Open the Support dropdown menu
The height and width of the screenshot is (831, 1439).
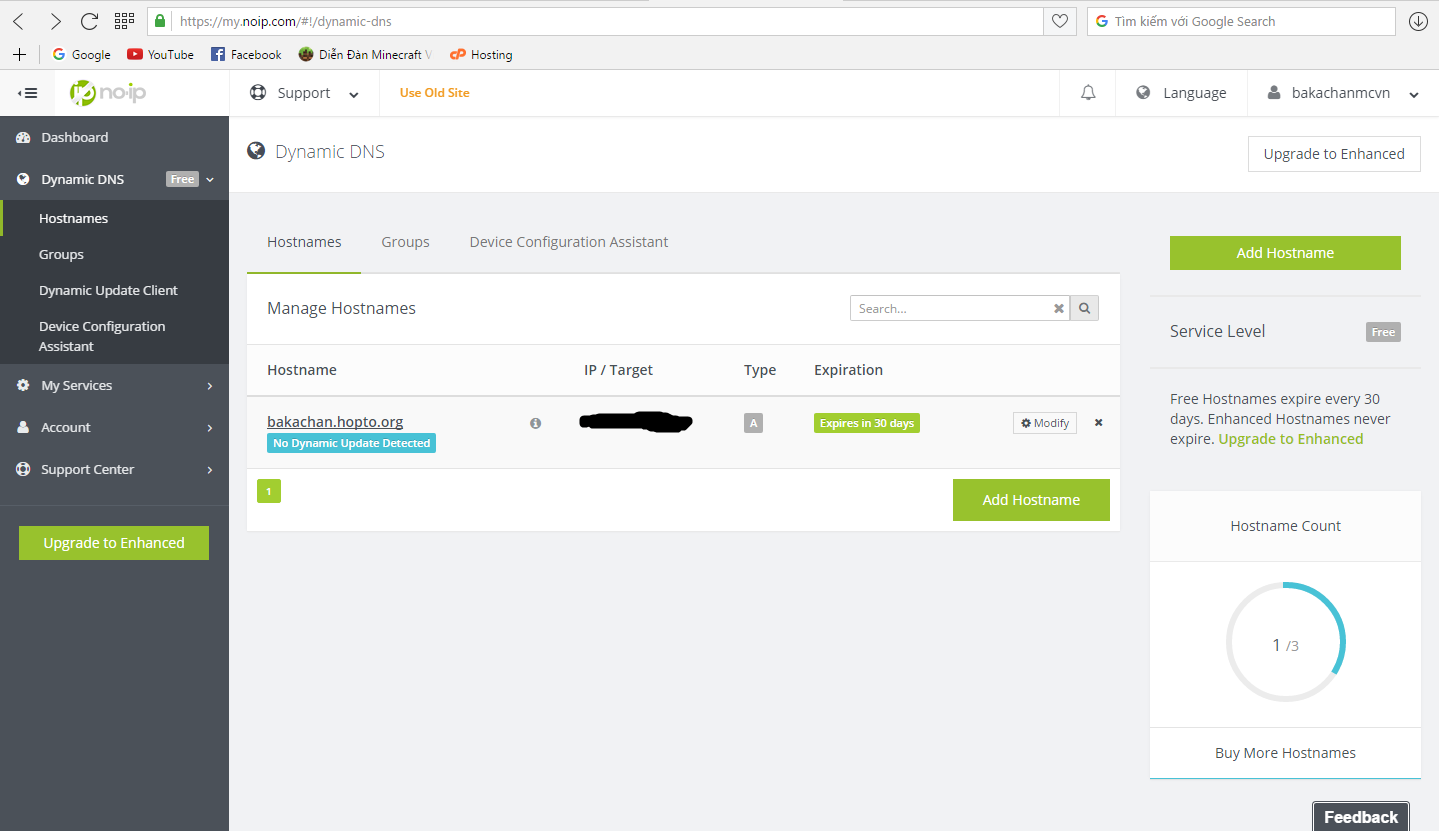pos(304,93)
